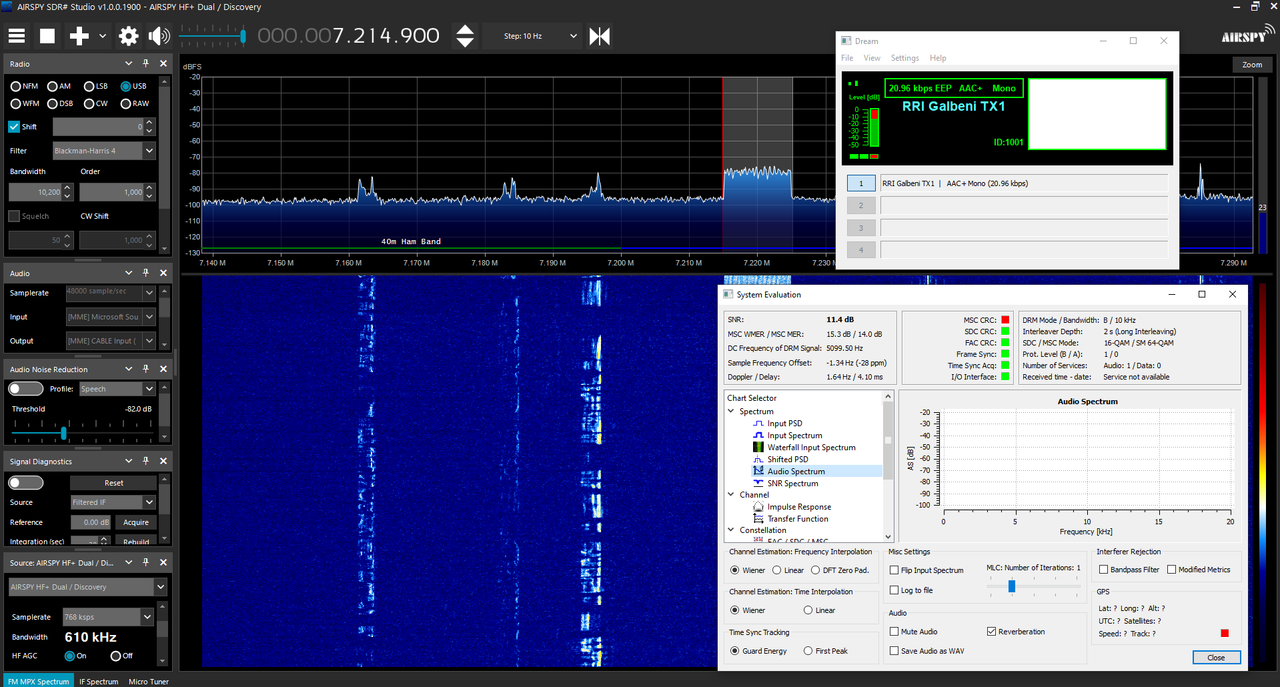Switch to the Micro Tuner tab
Screen dimensions: 1280x687
tap(148, 681)
